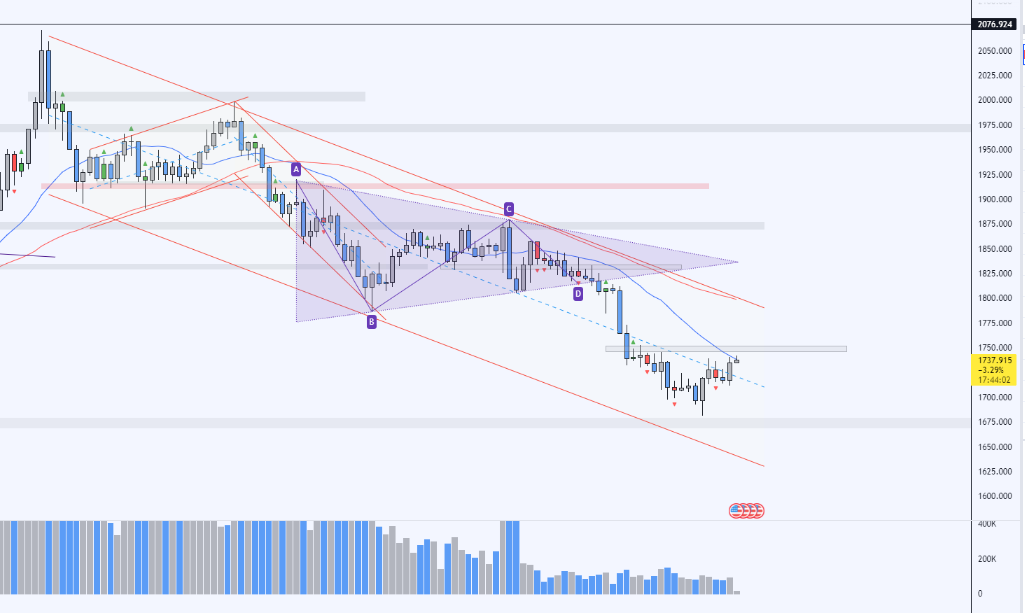Click the 2000.000 price axis label
This screenshot has height=613, width=1025.
point(995,100)
